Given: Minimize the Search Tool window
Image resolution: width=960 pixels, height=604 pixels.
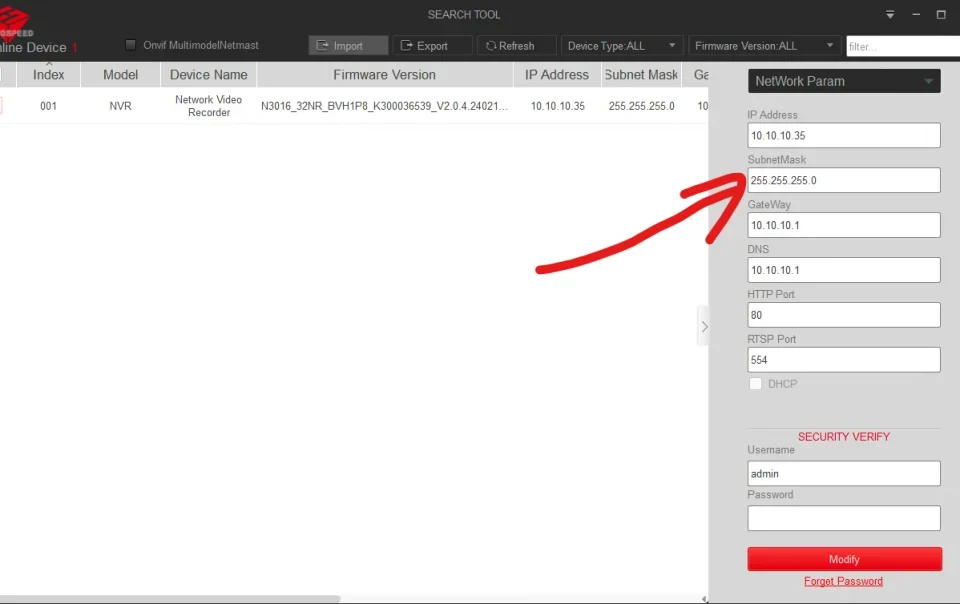Looking at the screenshot, I should pyautogui.click(x=916, y=15).
